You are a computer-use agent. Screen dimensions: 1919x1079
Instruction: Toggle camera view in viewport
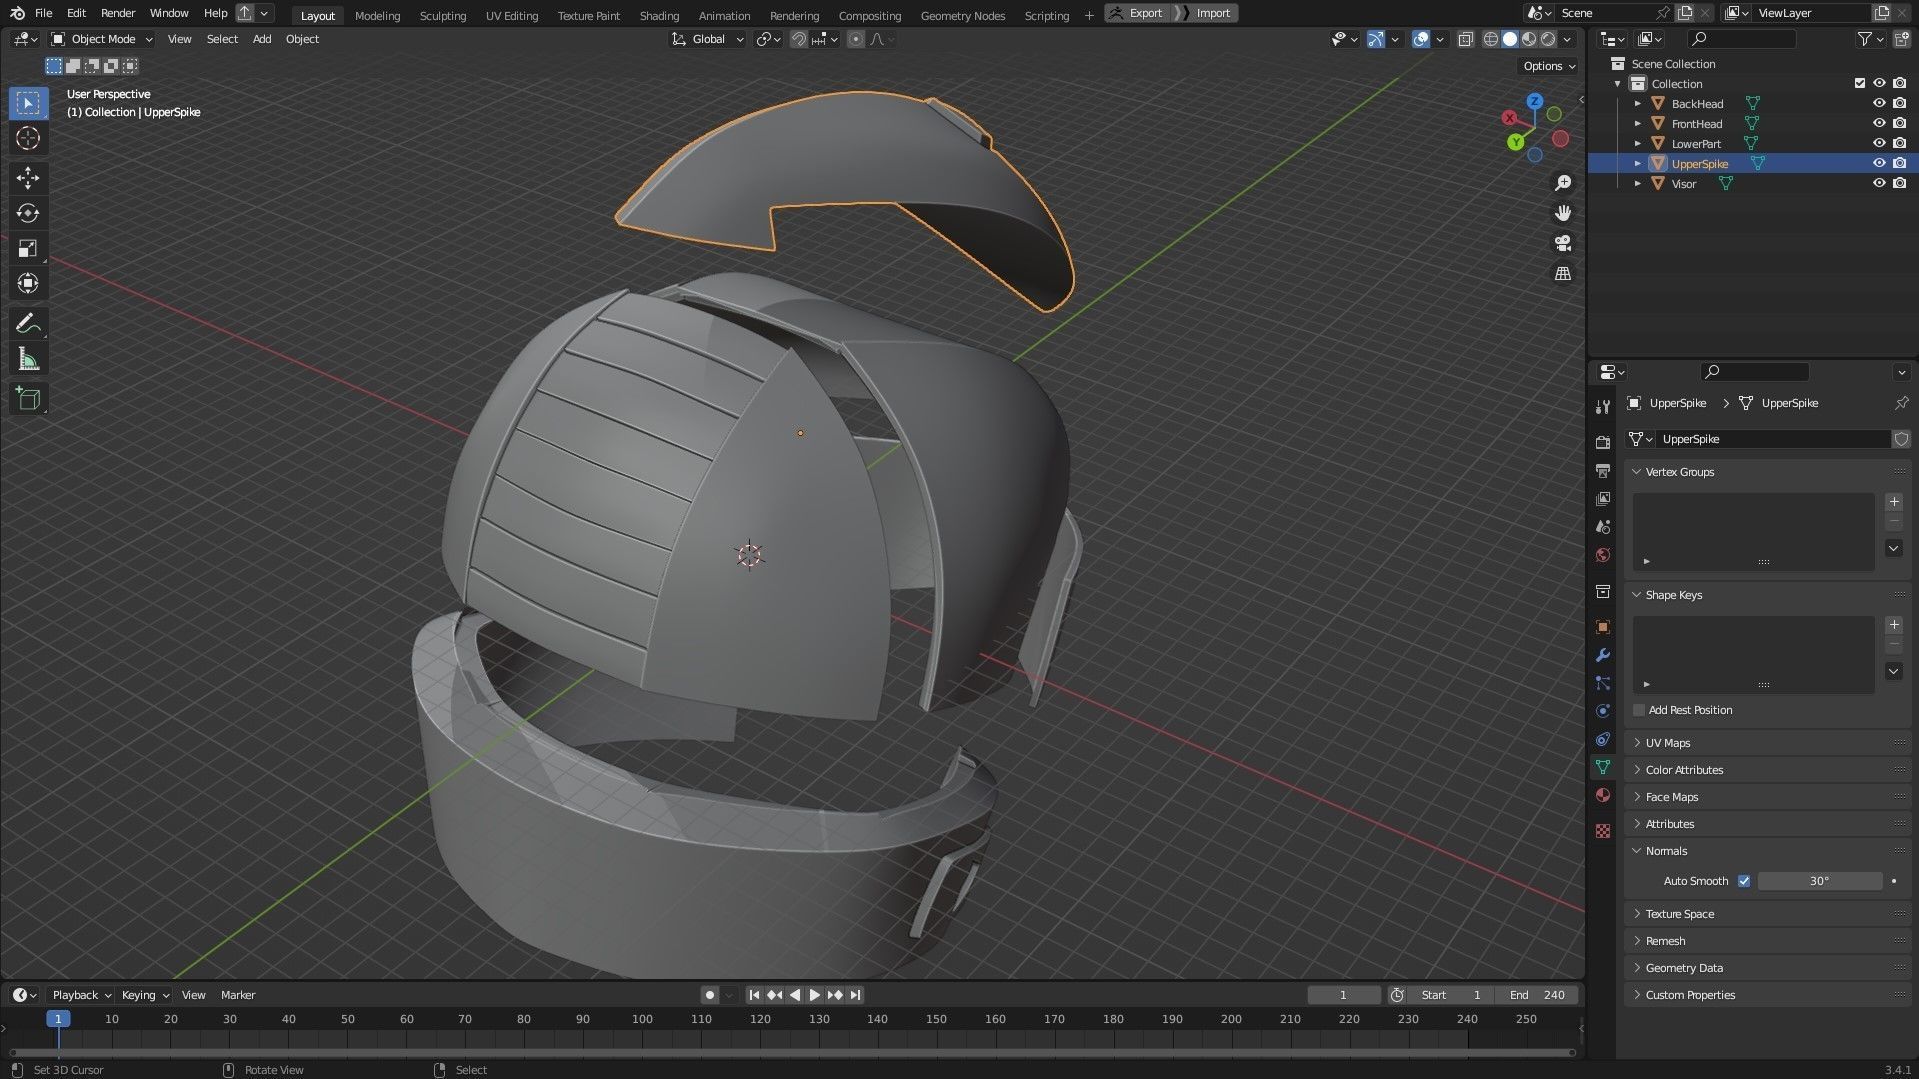click(x=1562, y=243)
